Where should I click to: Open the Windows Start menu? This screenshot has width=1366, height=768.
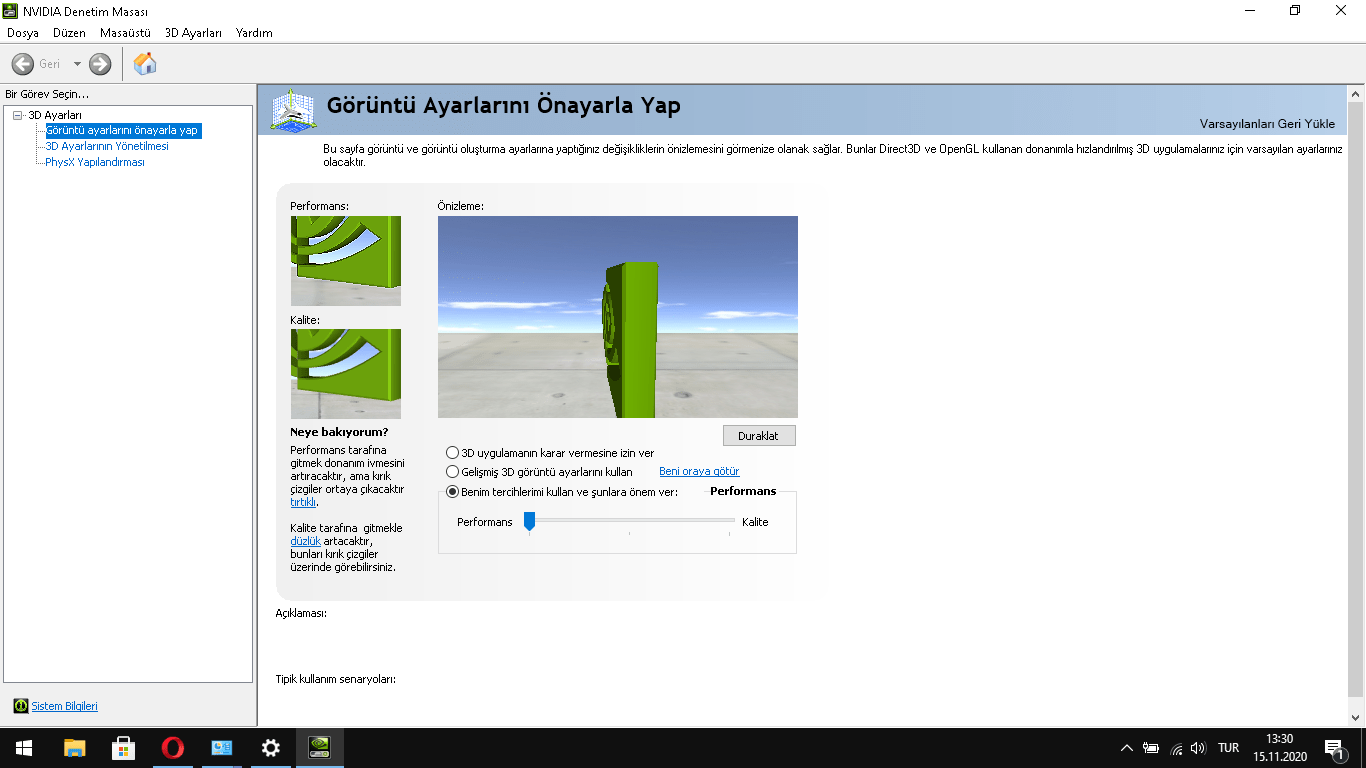tap(23, 748)
